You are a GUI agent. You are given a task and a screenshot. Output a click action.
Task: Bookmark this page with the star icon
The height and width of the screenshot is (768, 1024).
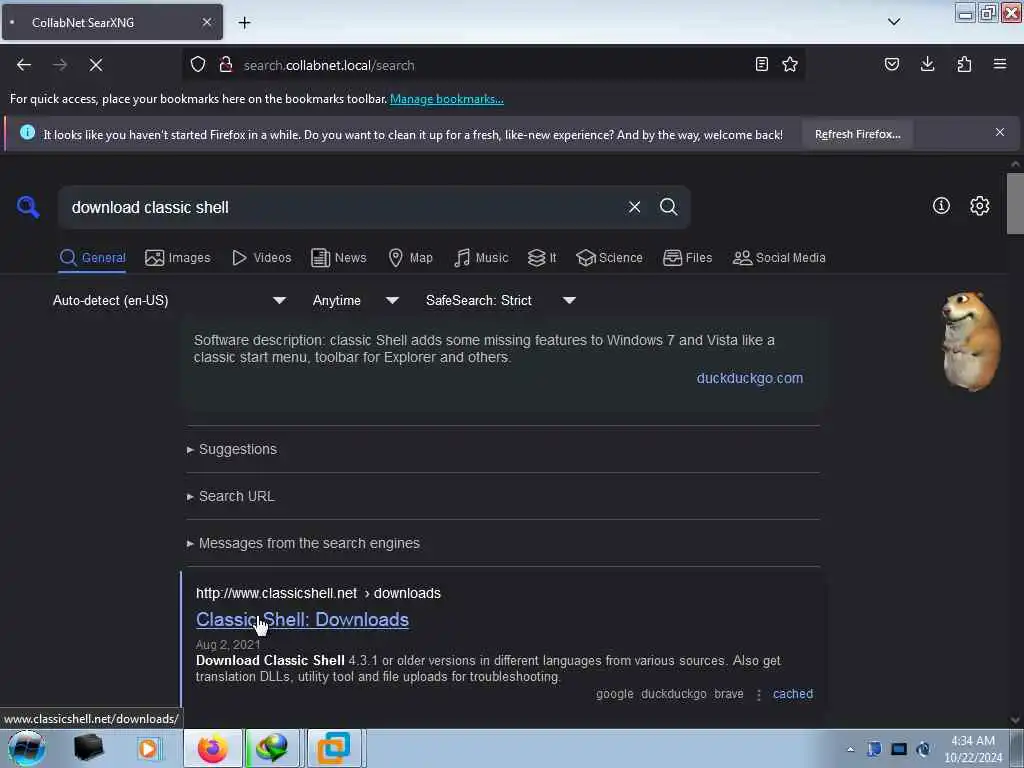790,64
